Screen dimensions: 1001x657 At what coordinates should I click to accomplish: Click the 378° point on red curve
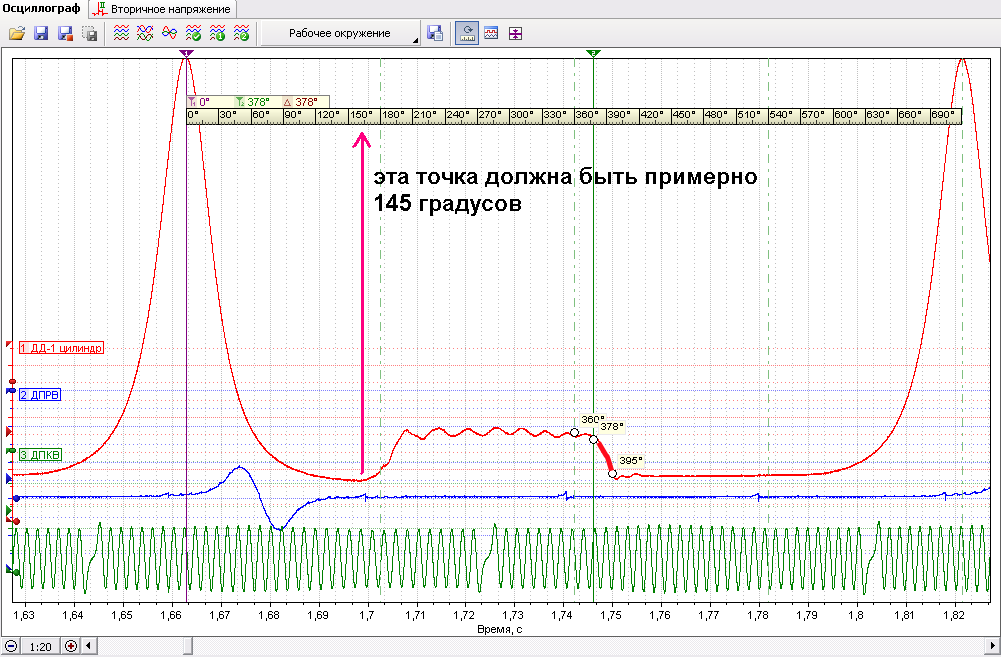tap(594, 439)
